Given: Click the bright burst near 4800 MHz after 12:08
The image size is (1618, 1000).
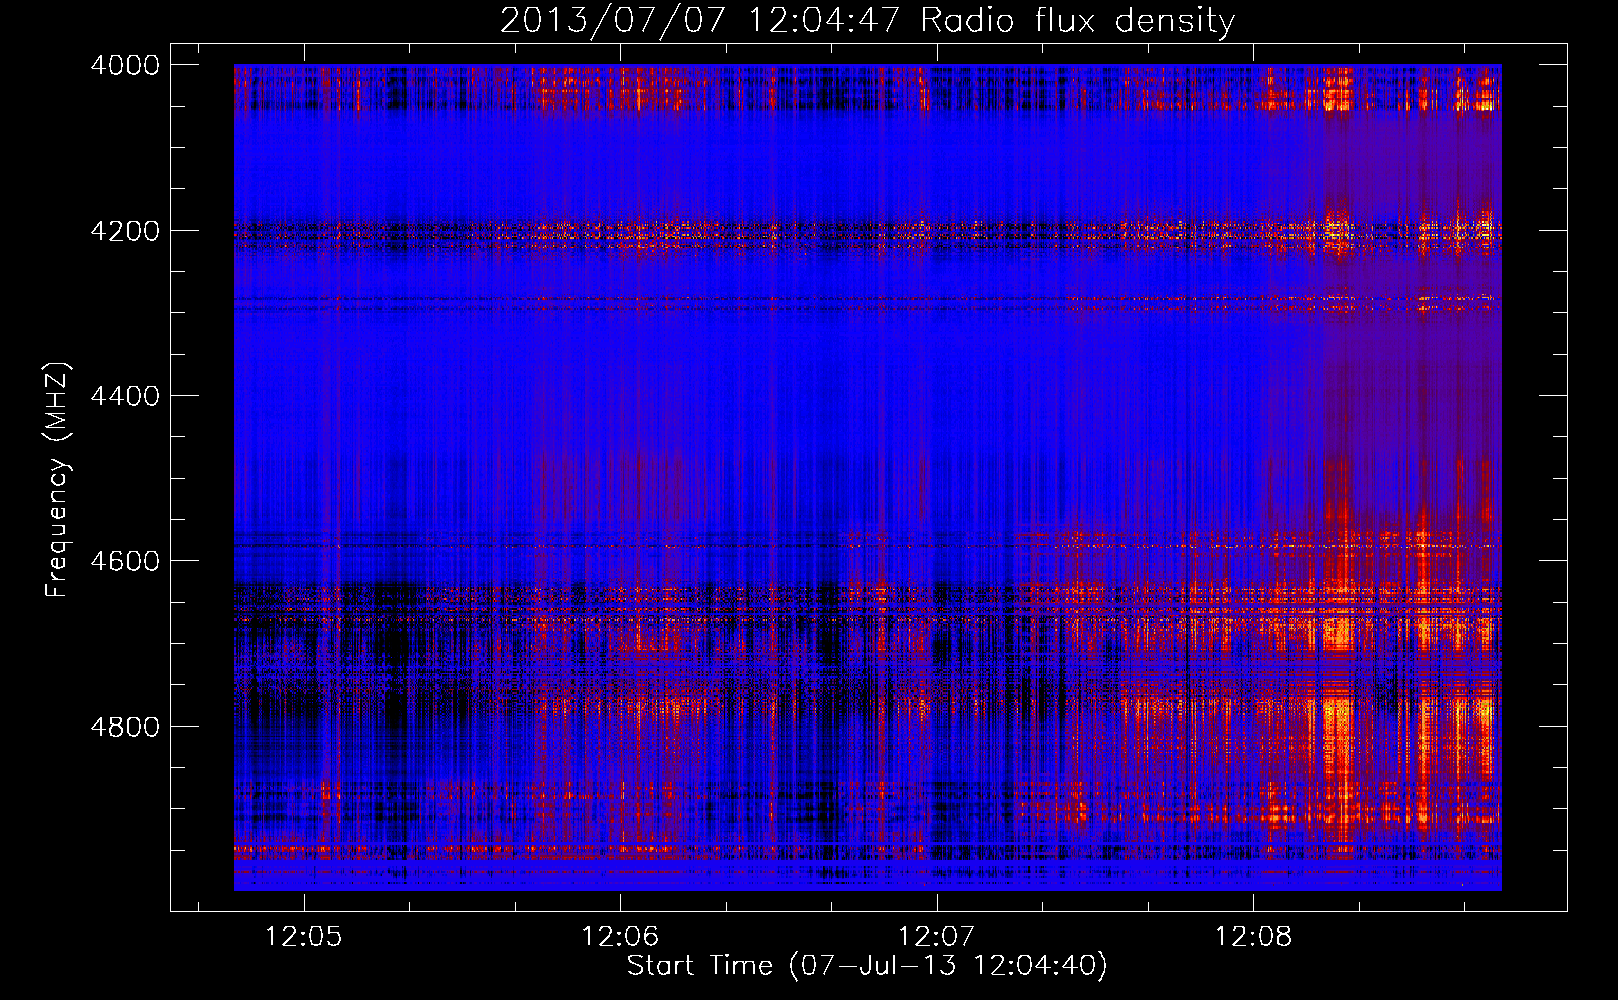Looking at the screenshot, I should tap(1337, 725).
